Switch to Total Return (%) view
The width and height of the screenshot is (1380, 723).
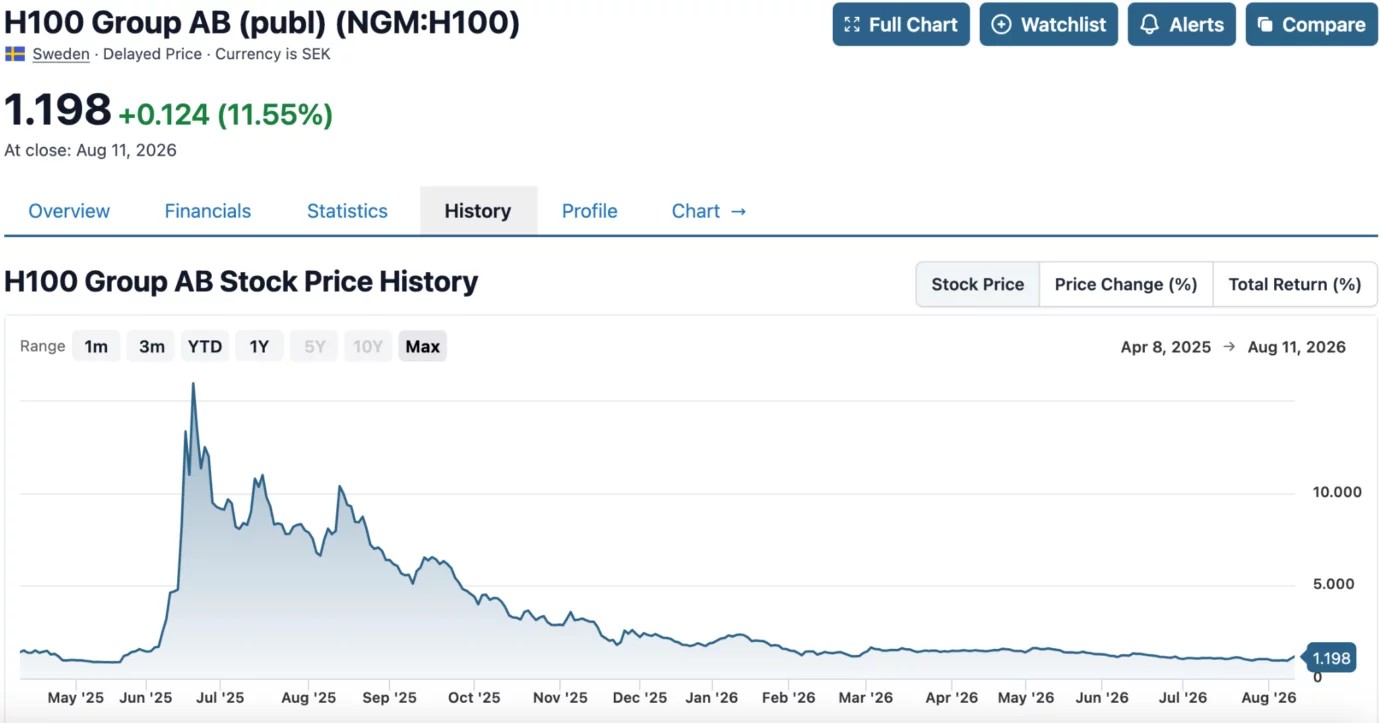pos(1295,284)
